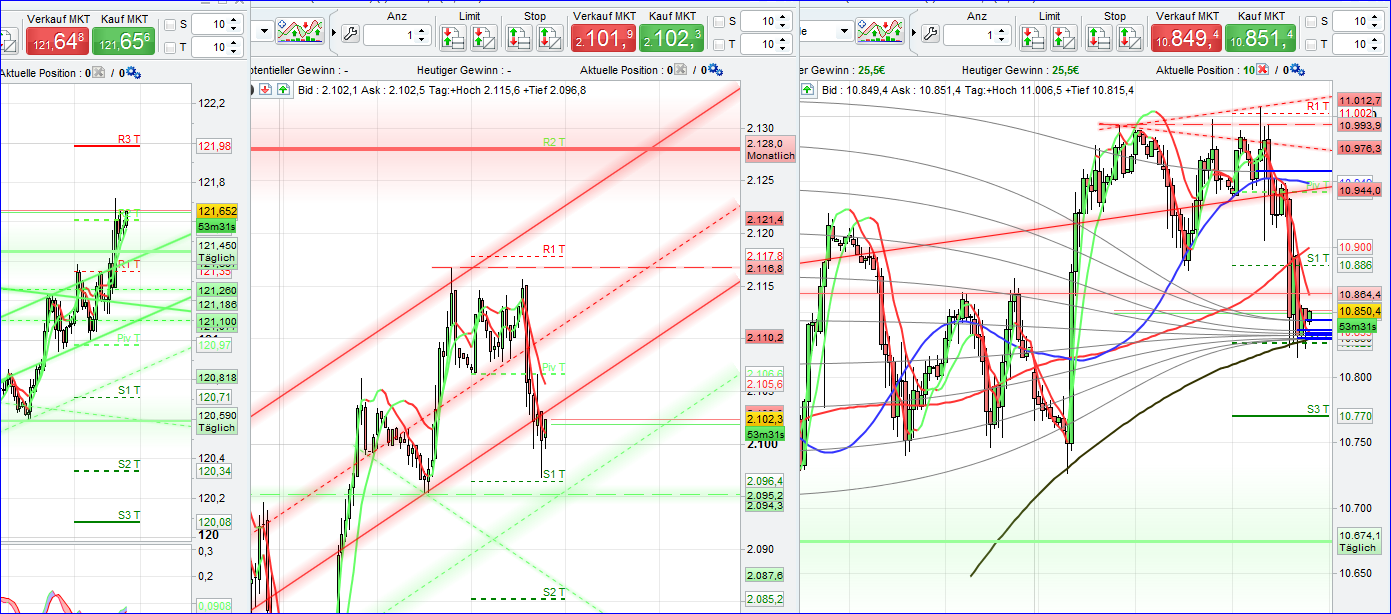The image size is (1391, 614).
Task: Click the Buy Stop order icon on the middle chart
Action: click(518, 38)
